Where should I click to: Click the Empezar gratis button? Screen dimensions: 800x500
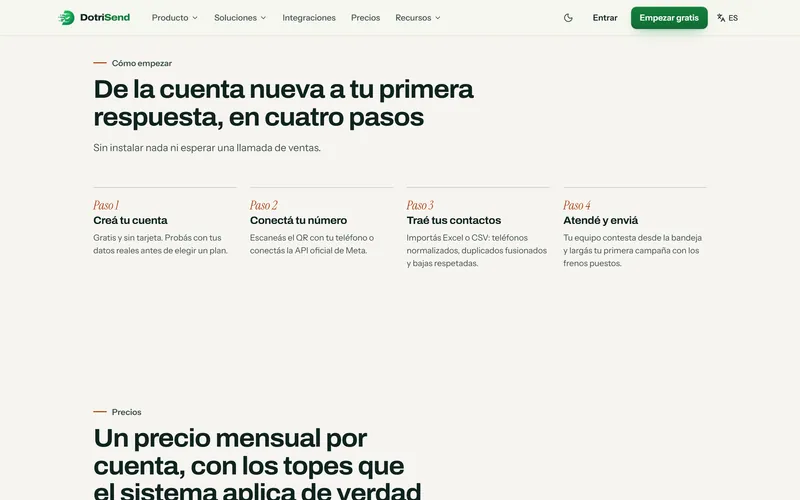pyautogui.click(x=669, y=18)
